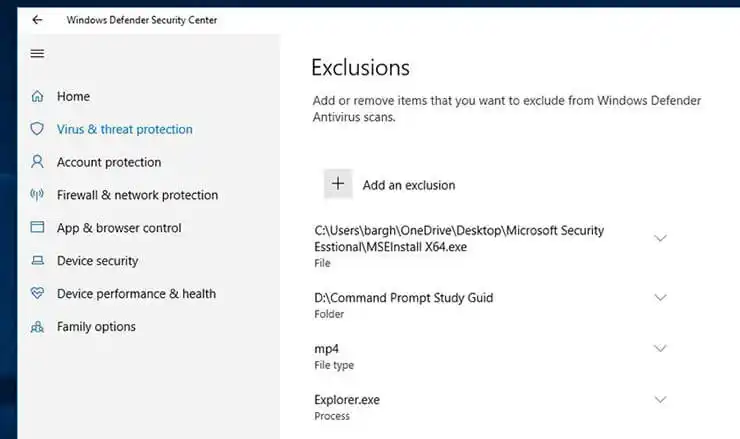
Task: Expand the mp4 file type exclusion
Action: [x=660, y=348]
